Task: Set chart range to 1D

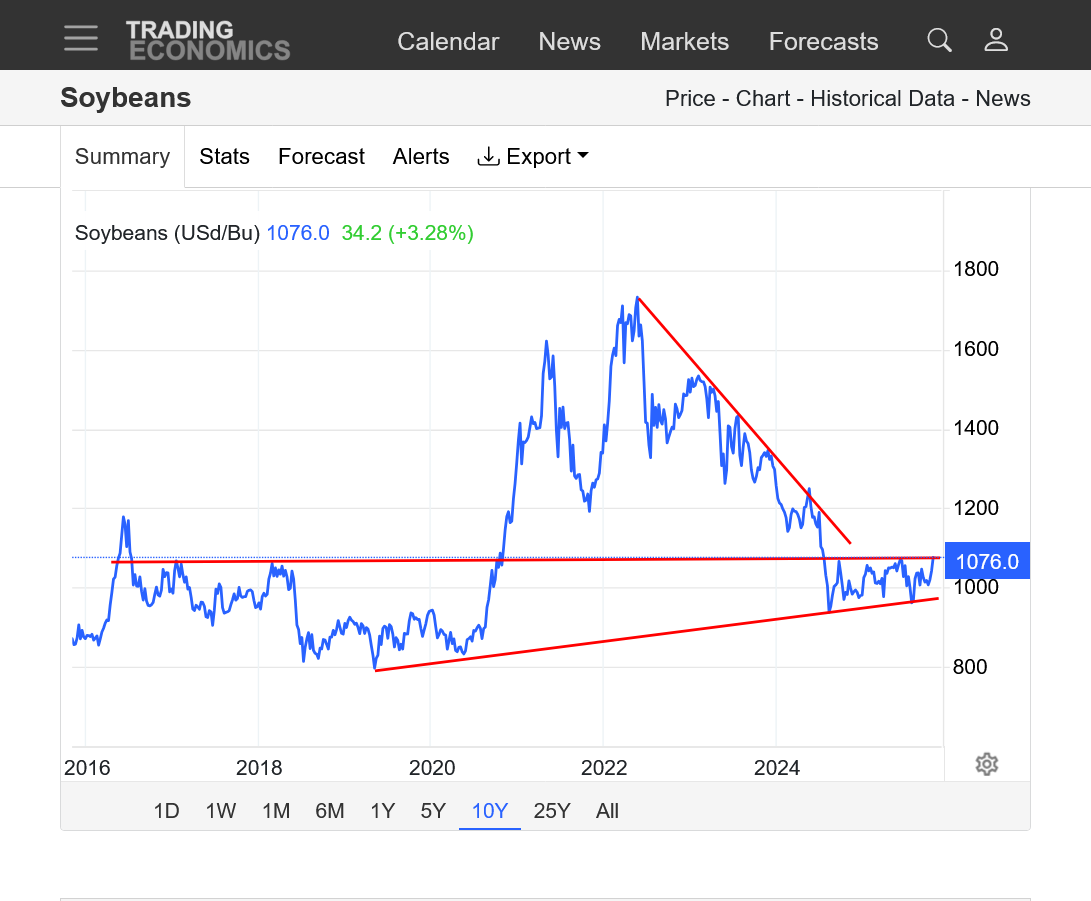Action: tap(166, 811)
